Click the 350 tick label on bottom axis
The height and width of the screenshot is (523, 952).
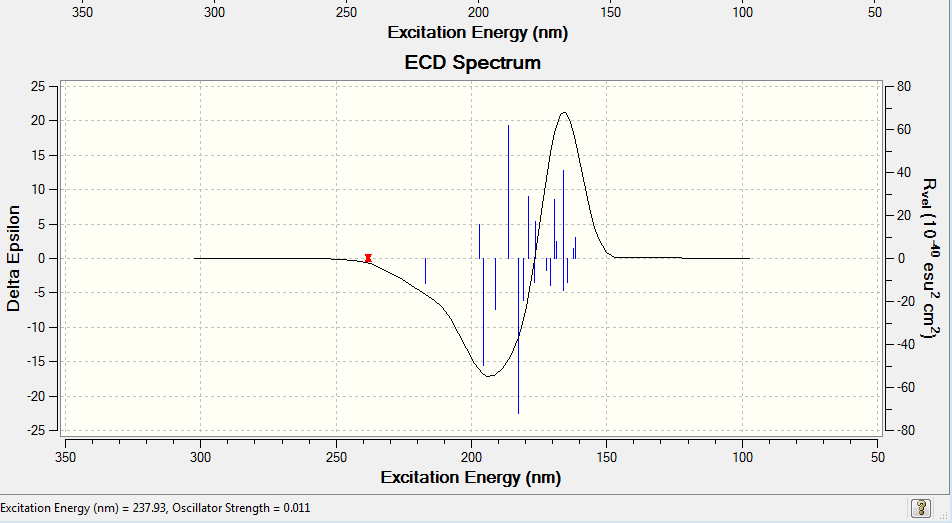point(66,457)
